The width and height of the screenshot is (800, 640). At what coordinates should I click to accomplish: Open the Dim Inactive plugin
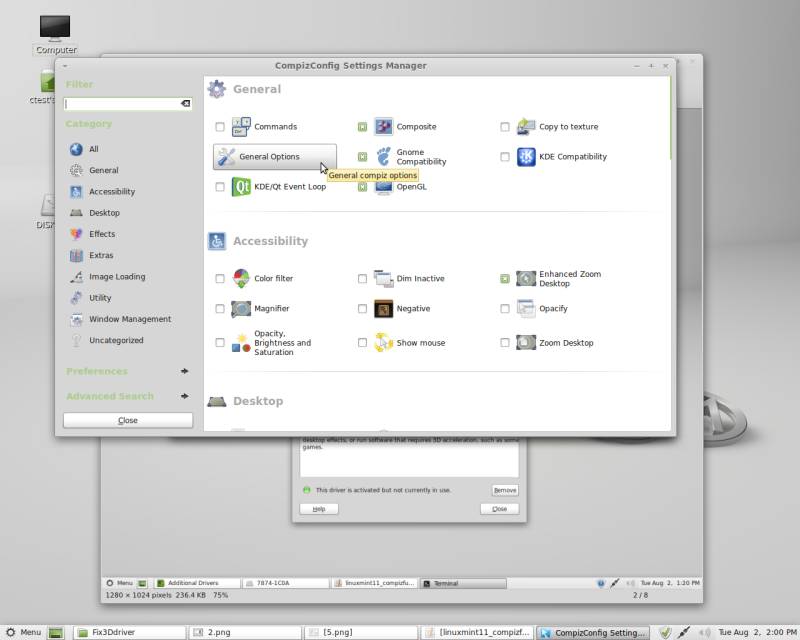click(x=410, y=279)
